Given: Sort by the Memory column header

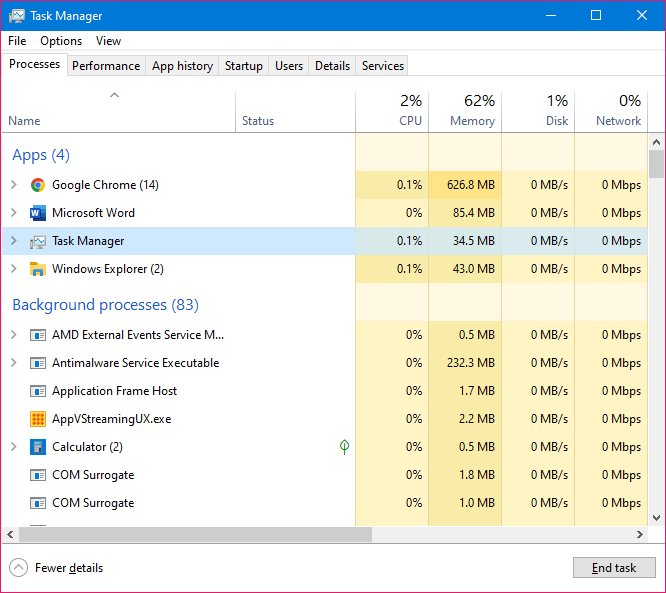Looking at the screenshot, I should click(x=465, y=111).
